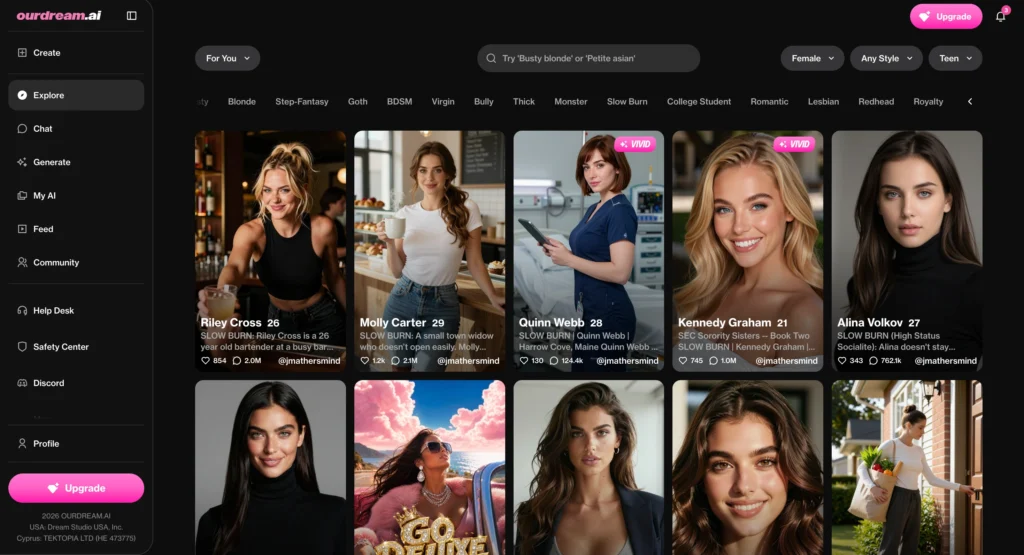Select the Blonde tag

tap(242, 102)
